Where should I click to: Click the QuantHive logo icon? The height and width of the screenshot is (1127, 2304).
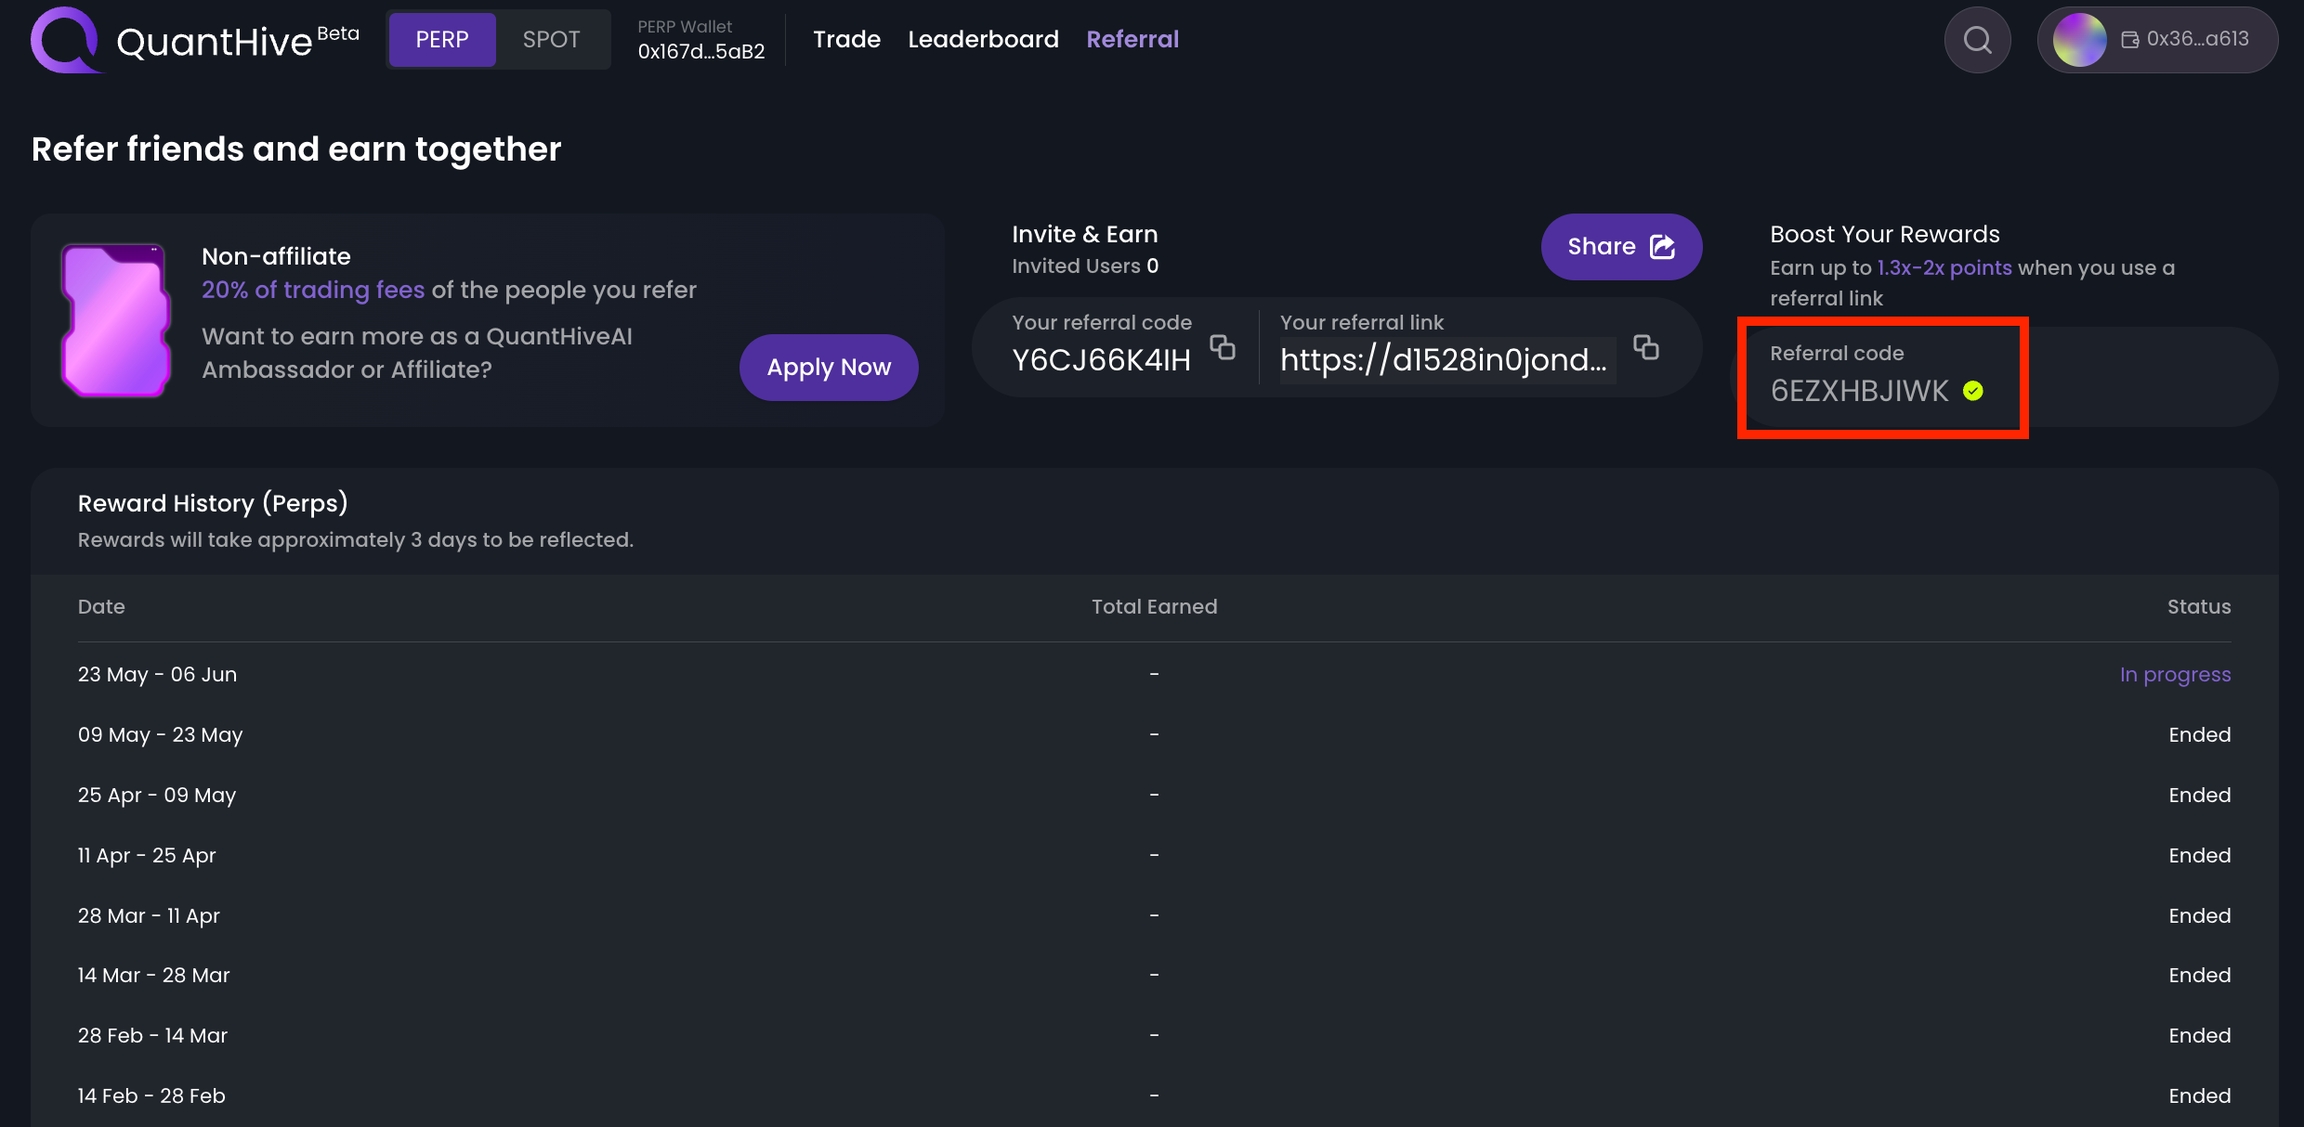pos(65,40)
